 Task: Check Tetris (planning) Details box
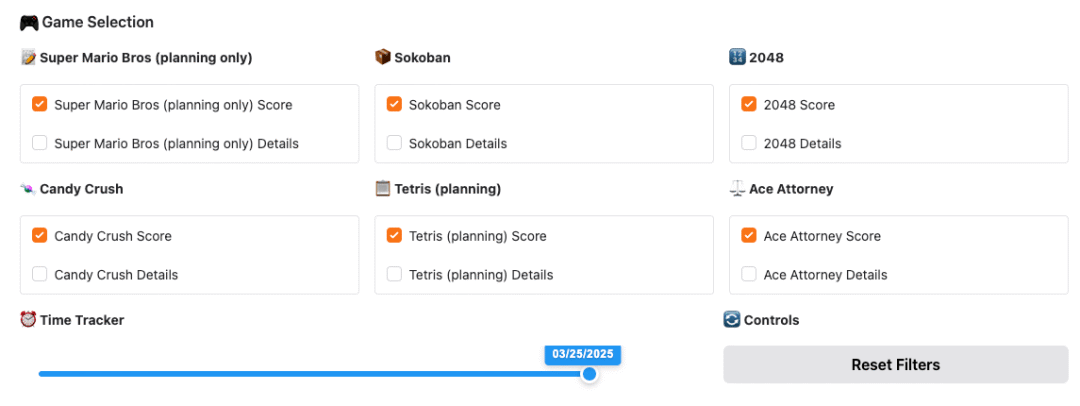[394, 274]
